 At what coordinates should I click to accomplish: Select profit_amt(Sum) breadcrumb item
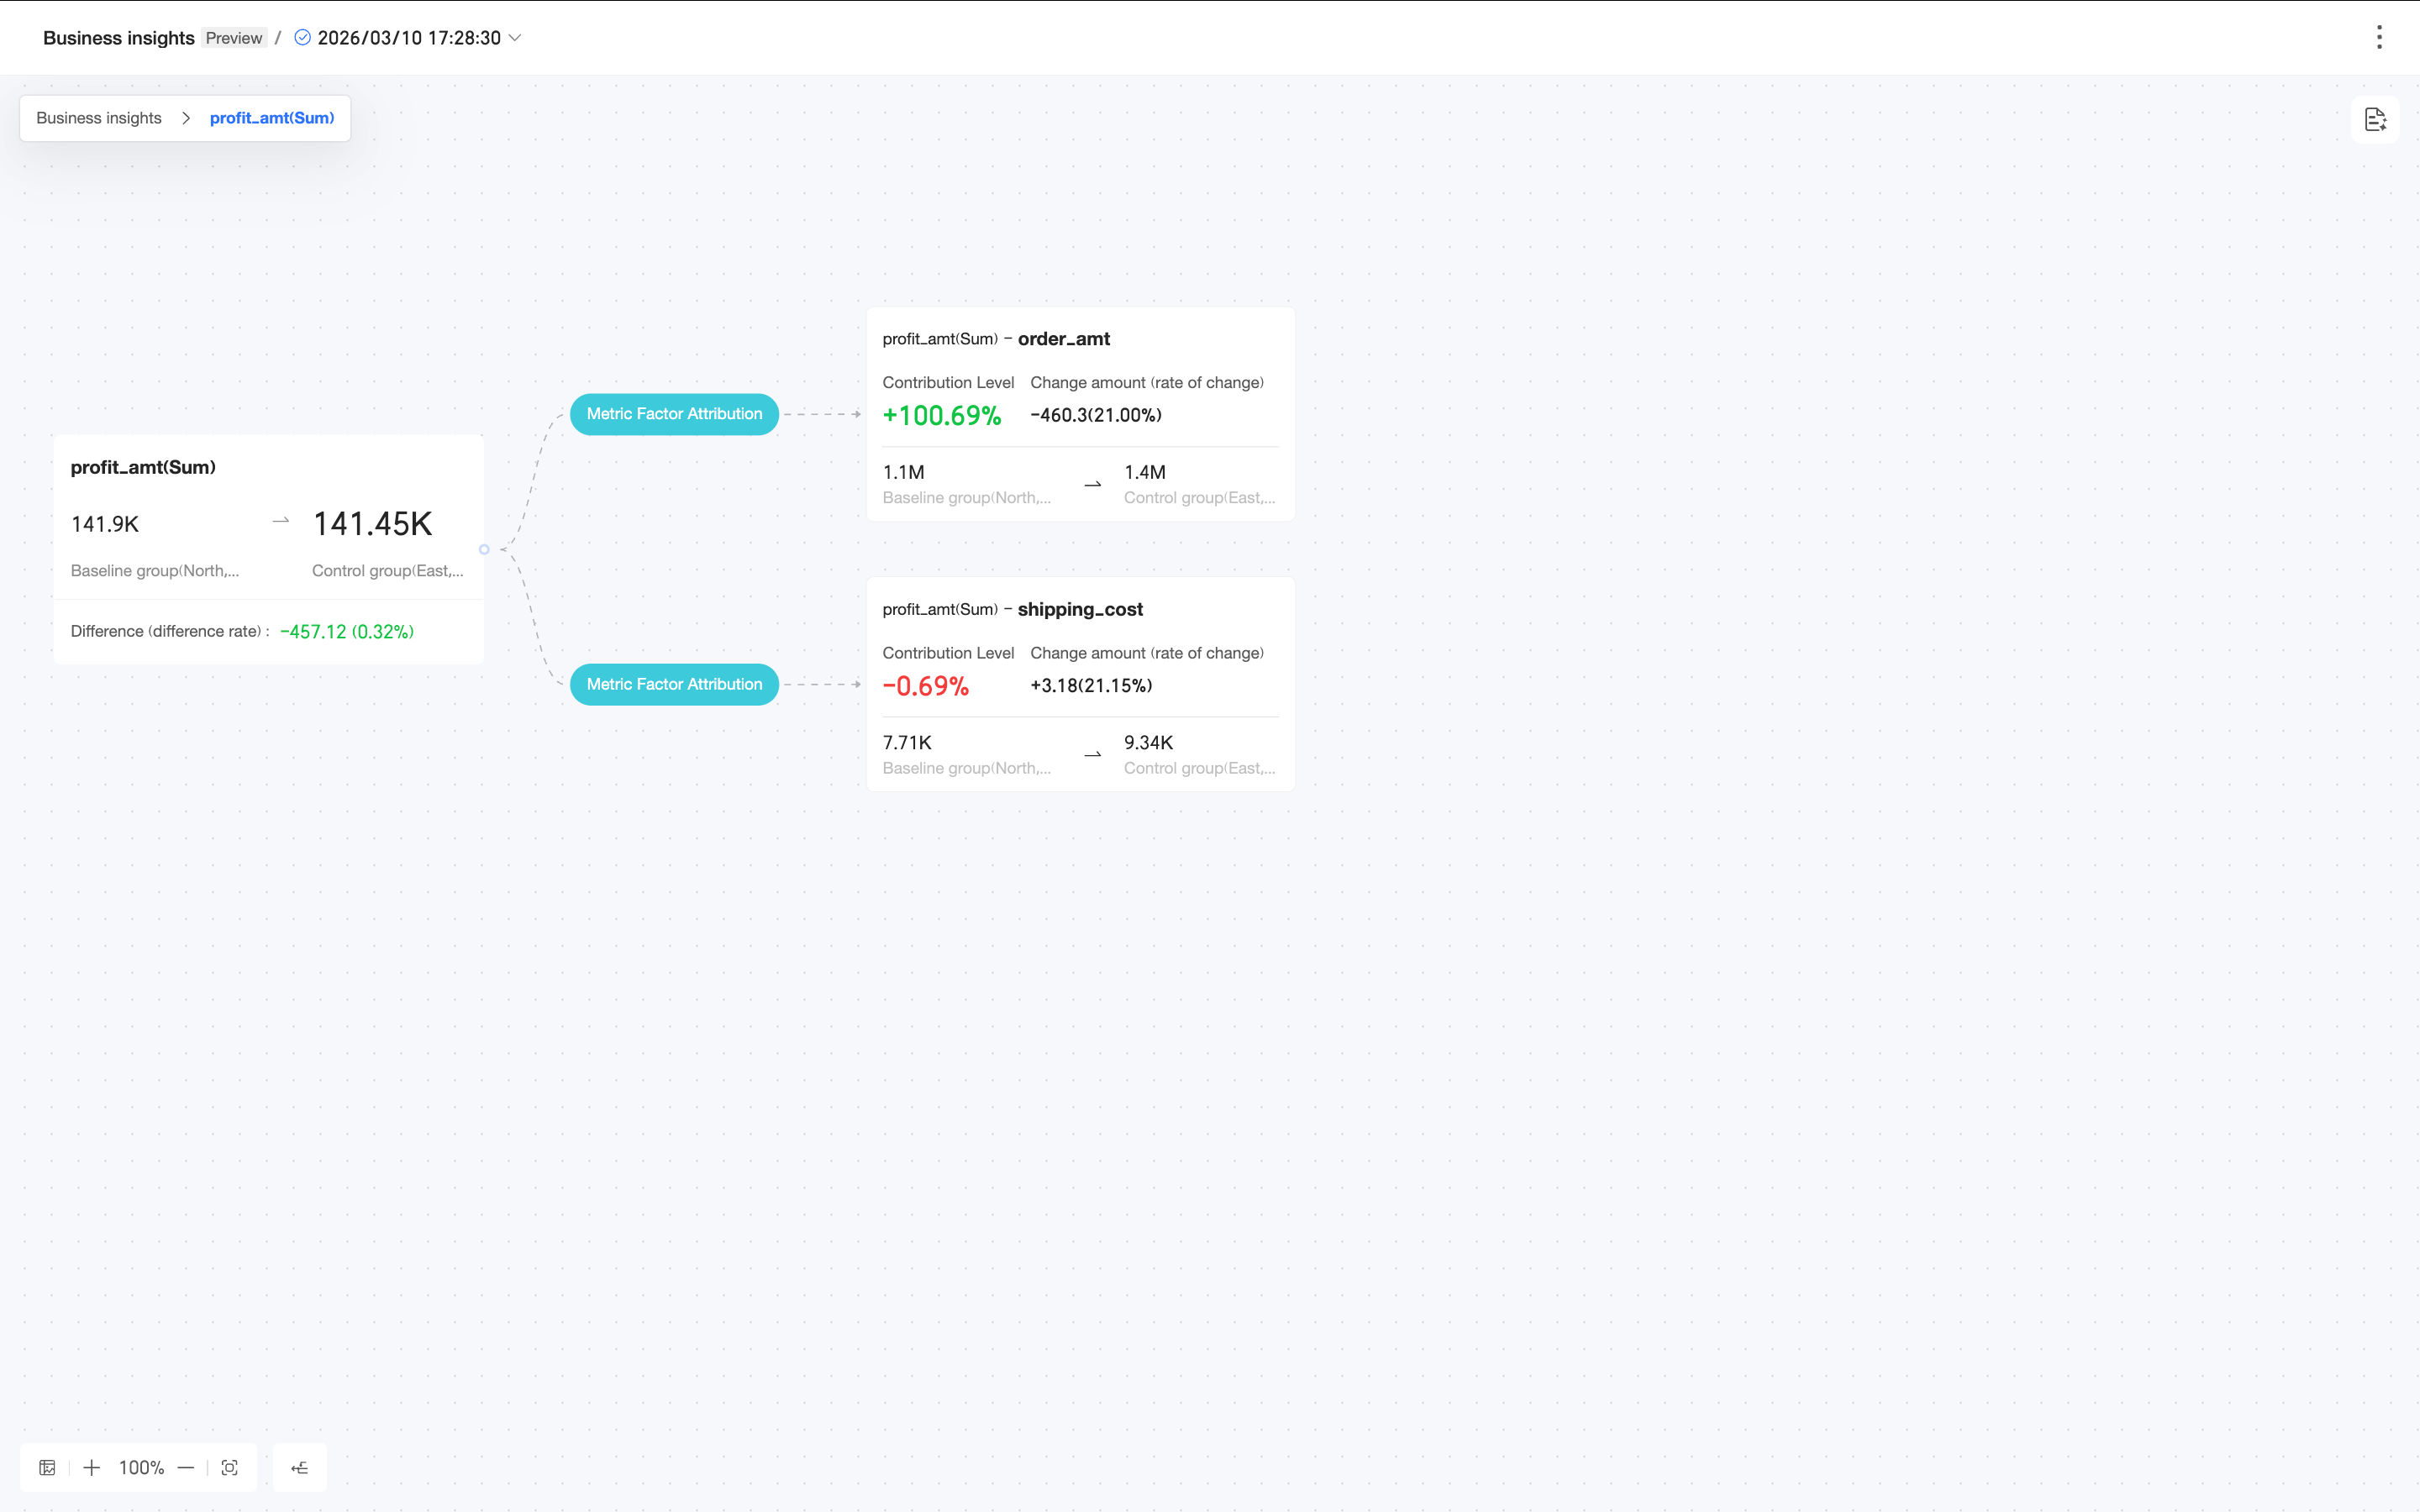tap(272, 118)
